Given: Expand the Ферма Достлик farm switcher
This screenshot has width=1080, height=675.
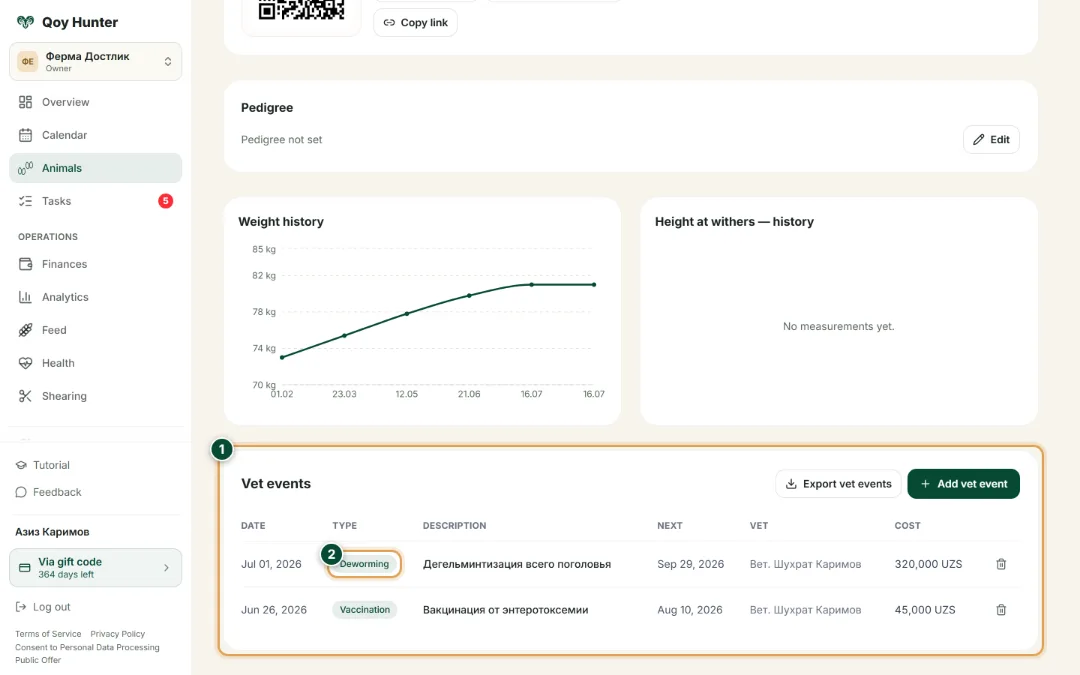Looking at the screenshot, I should 95,61.
